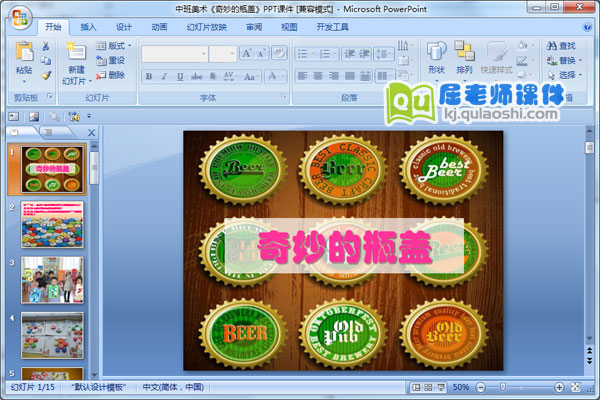This screenshot has width=600, height=400.
Task: Apply text shadow with the S icon
Action: tap(213, 76)
